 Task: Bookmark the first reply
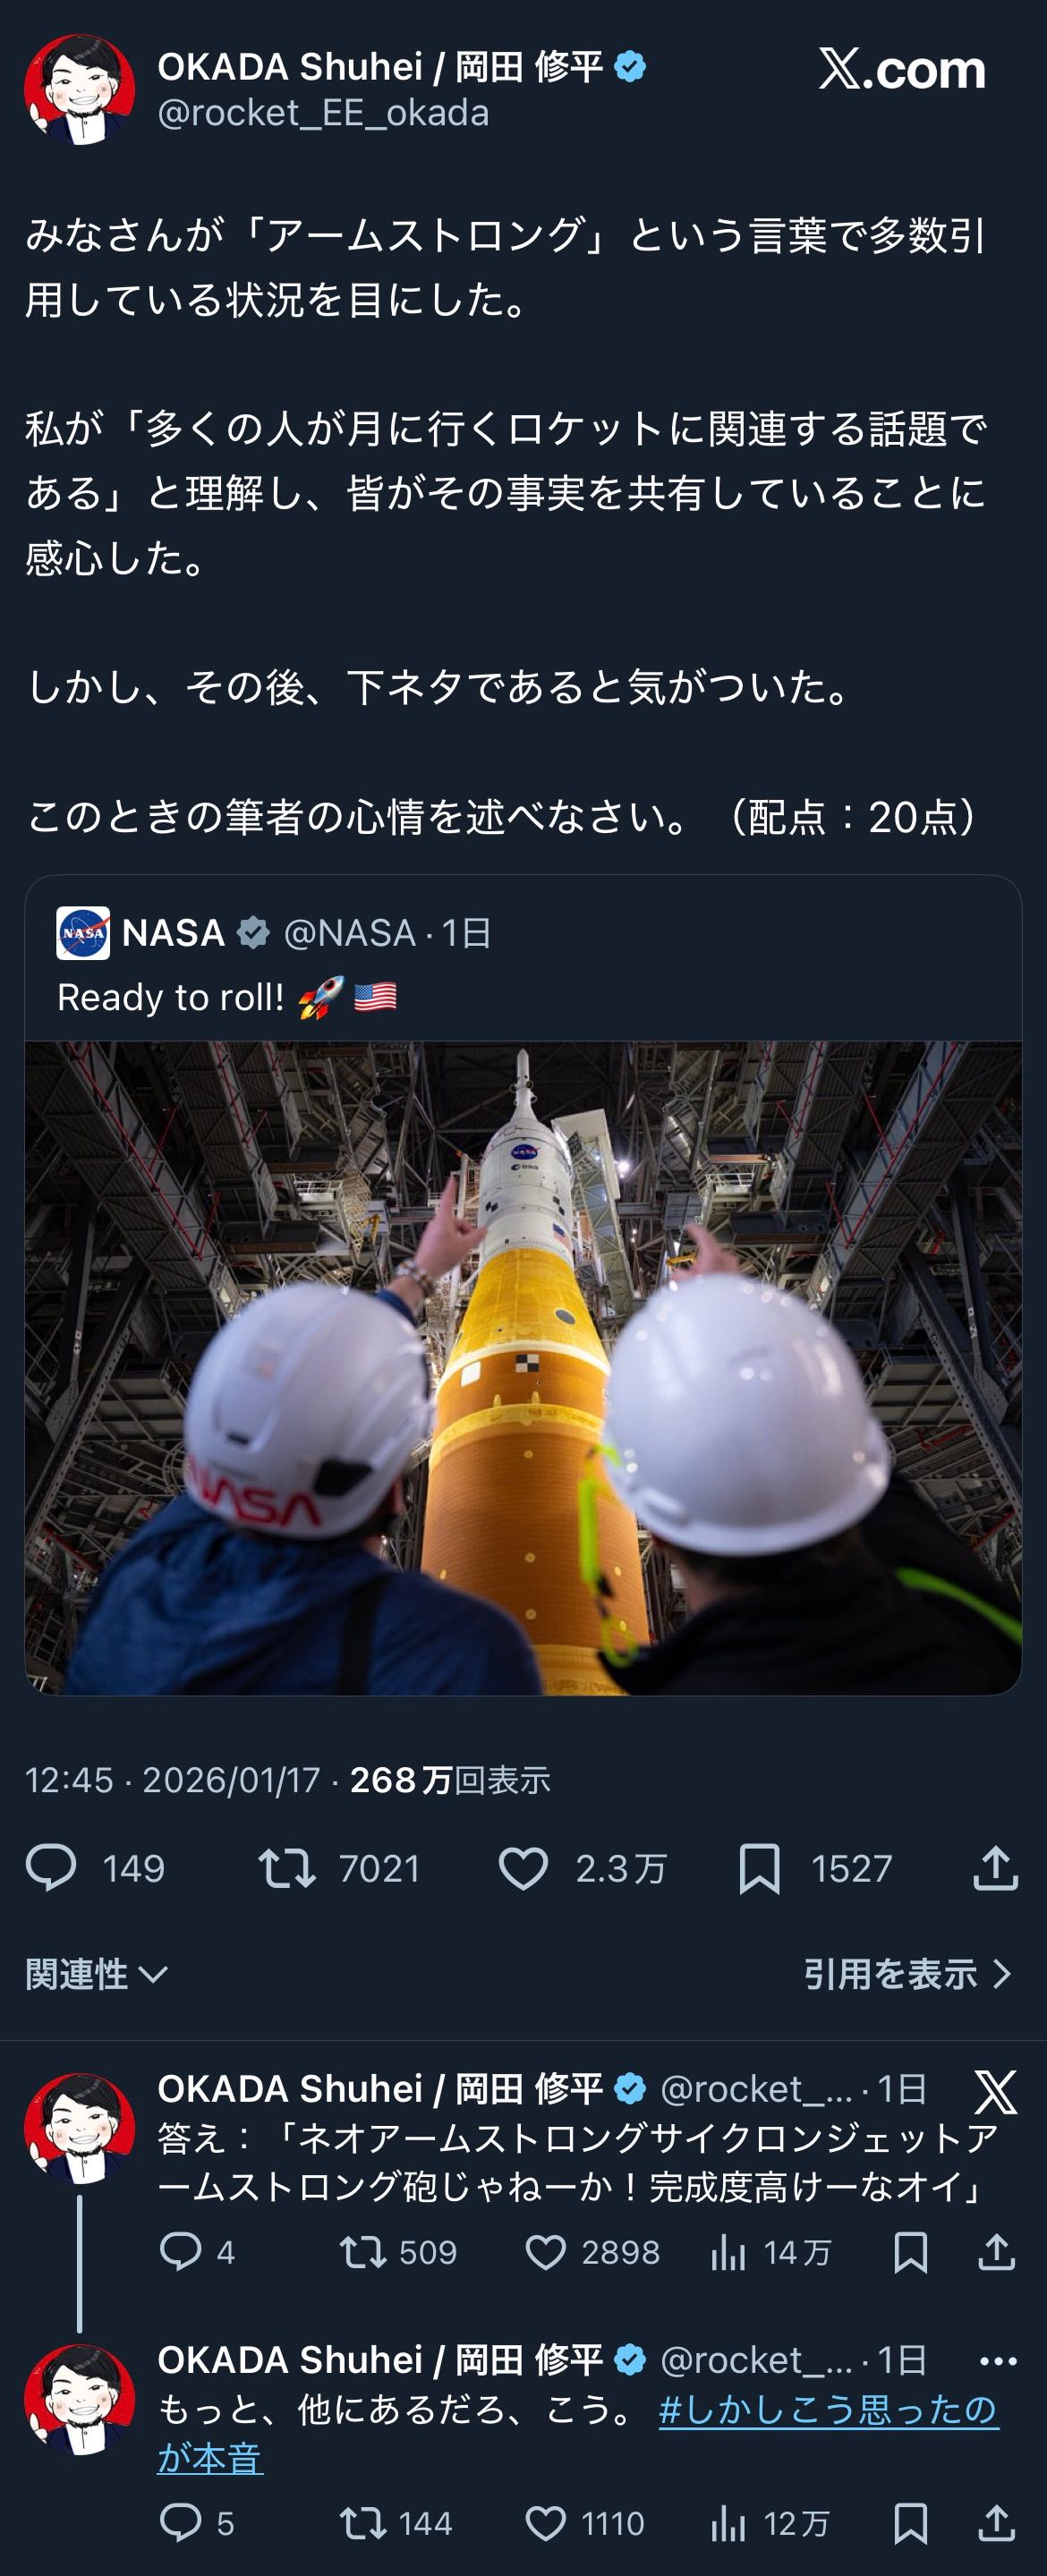tap(910, 2252)
